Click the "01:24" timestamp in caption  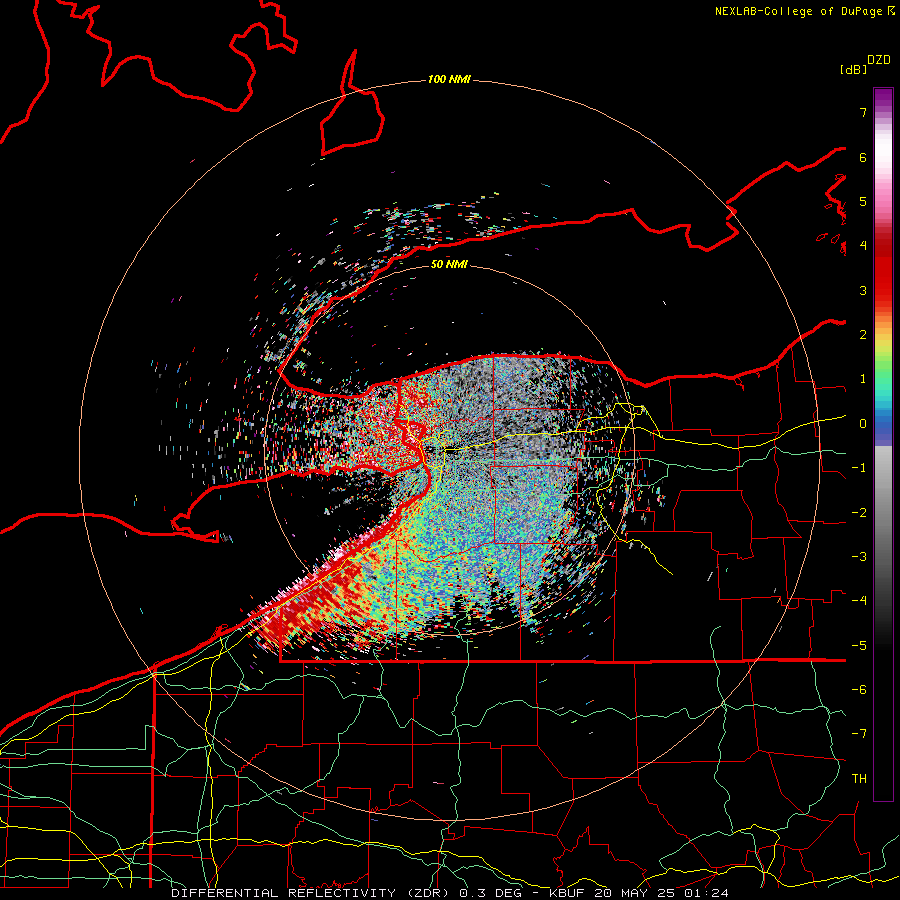point(706,893)
